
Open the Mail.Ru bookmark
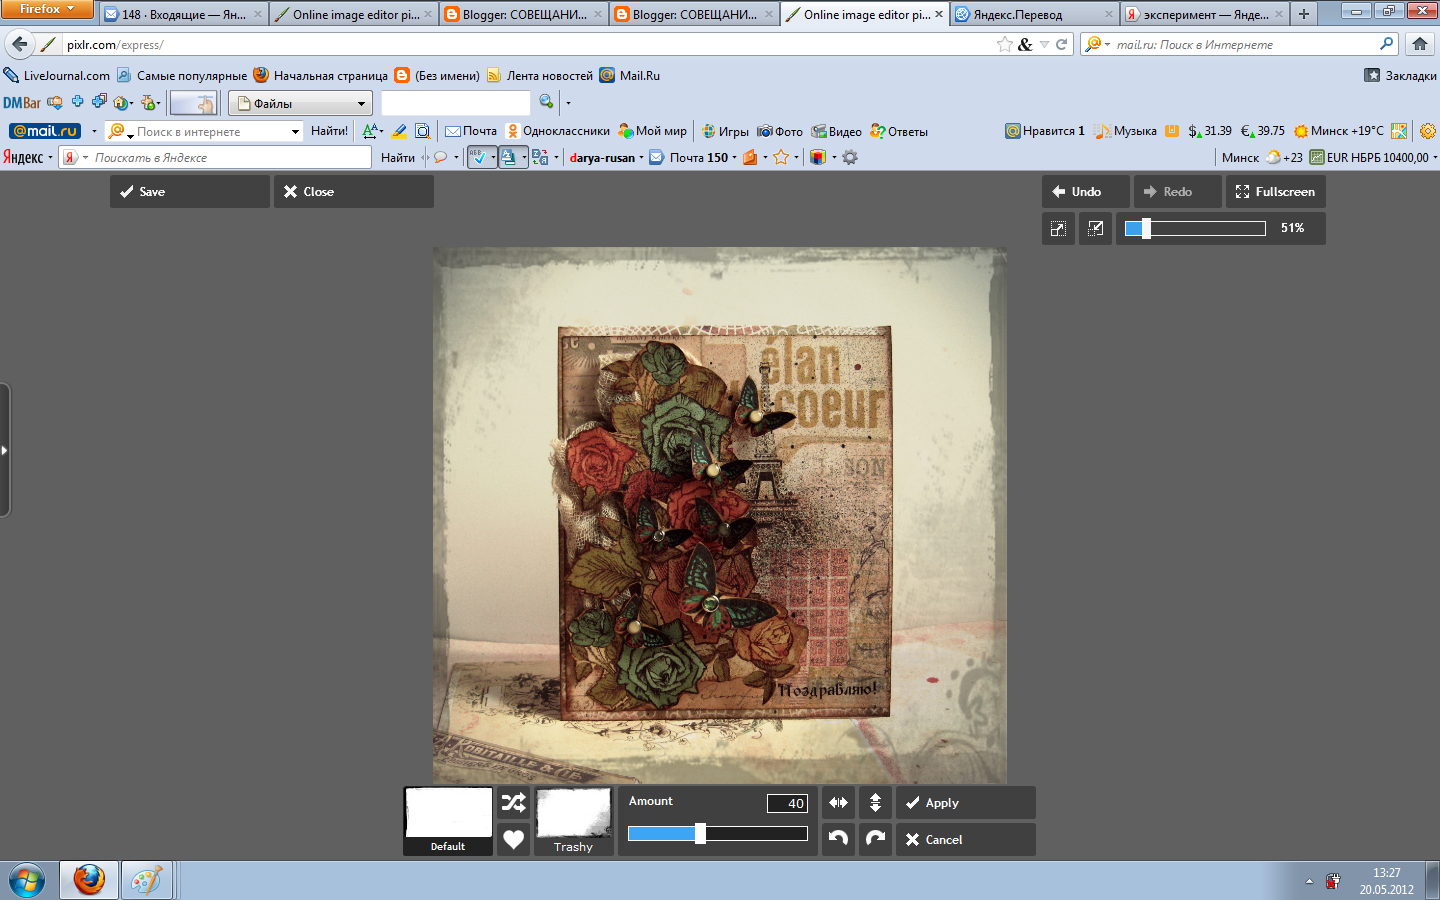tap(630, 75)
